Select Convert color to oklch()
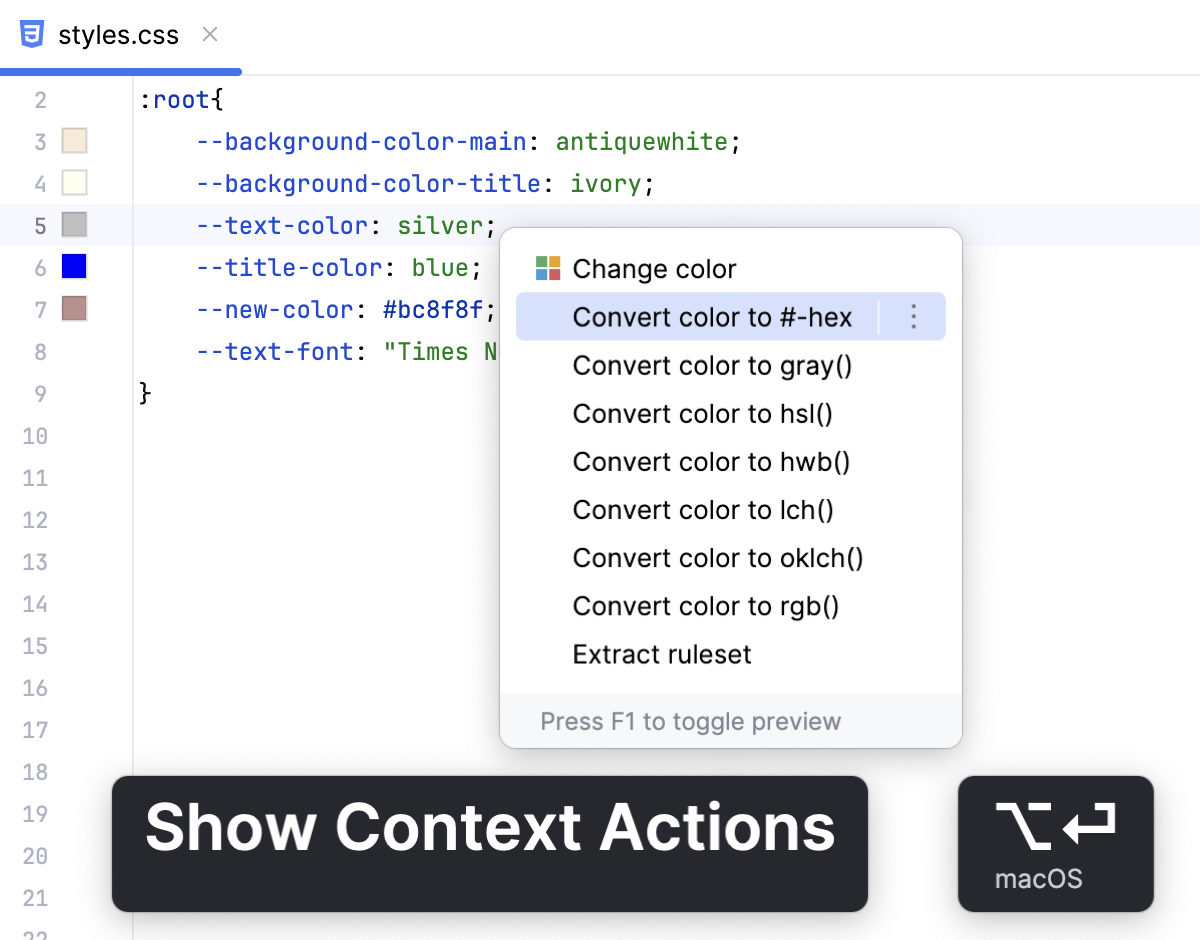Image resolution: width=1200 pixels, height=940 pixels. [x=716, y=557]
